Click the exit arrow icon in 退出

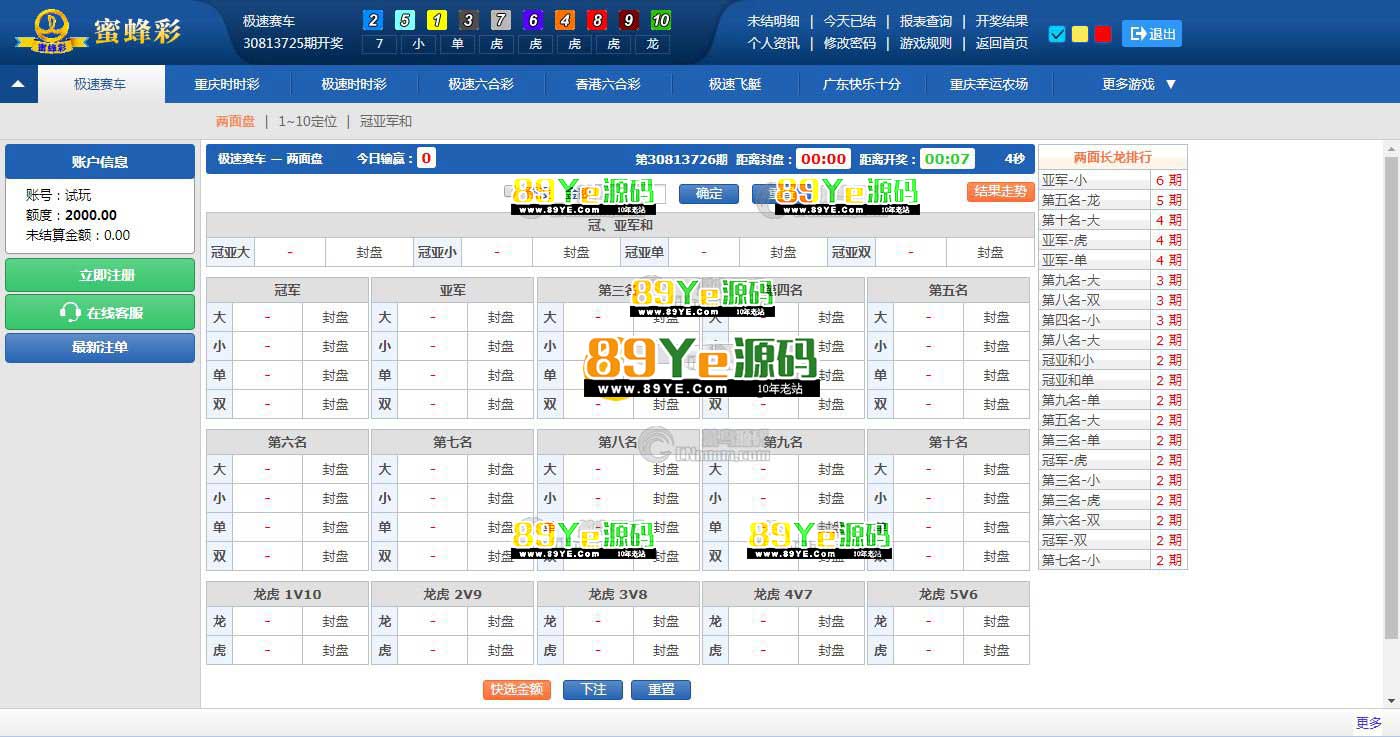coord(1138,34)
